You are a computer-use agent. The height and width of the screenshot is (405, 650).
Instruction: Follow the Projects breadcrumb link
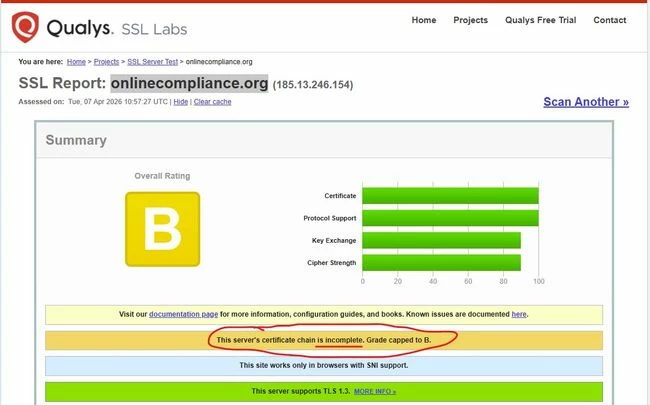(106, 62)
